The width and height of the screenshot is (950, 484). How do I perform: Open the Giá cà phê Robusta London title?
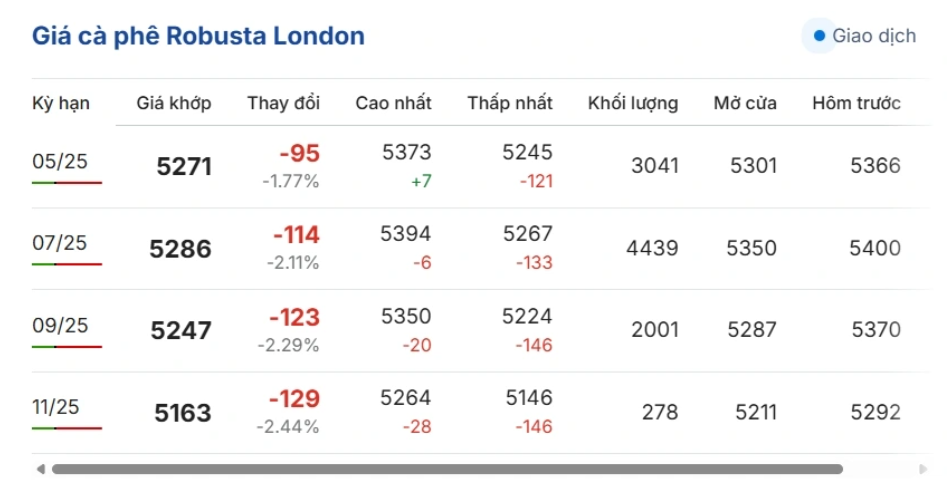coord(198,37)
